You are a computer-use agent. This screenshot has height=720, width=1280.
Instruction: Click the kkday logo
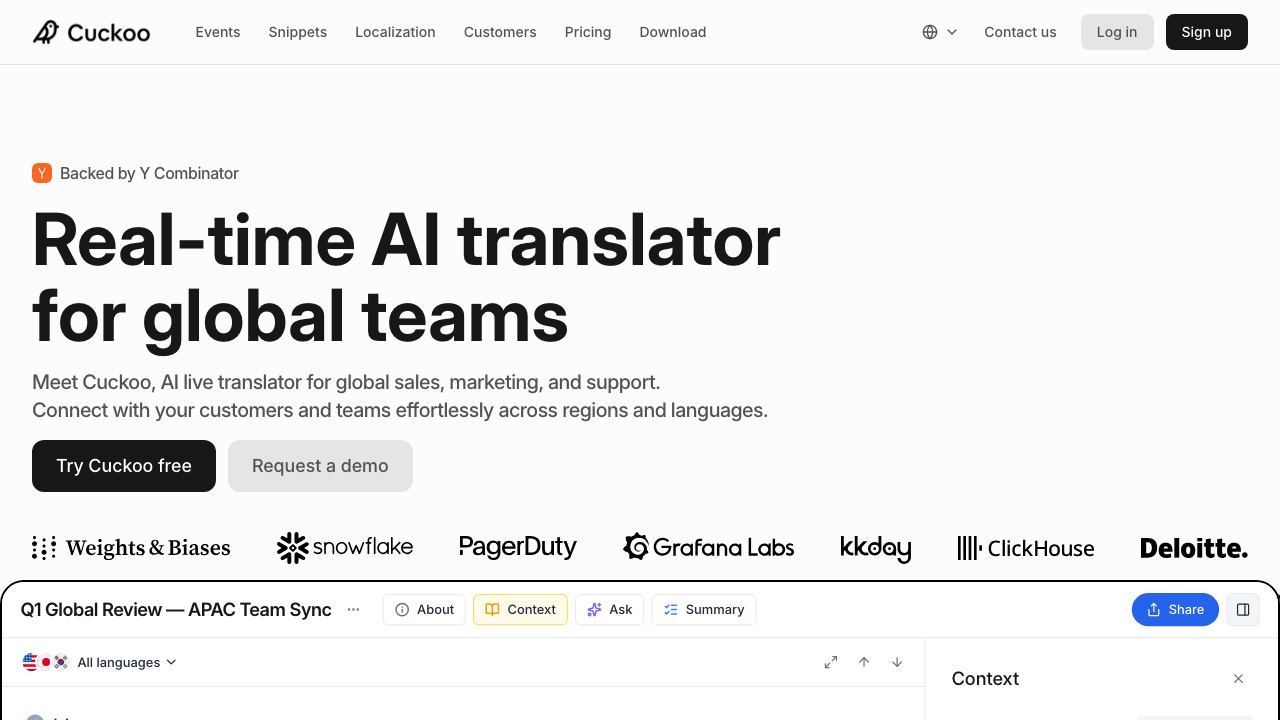pyautogui.click(x=876, y=548)
